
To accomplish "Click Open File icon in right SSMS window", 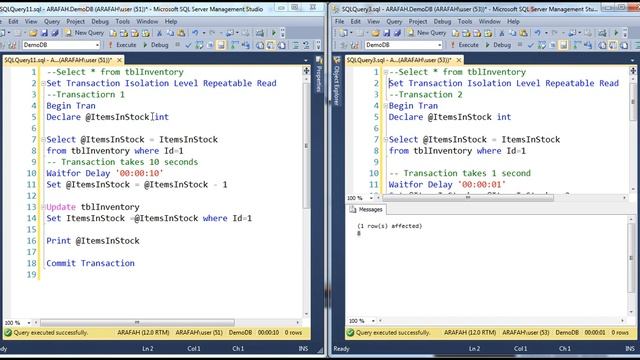I will click(x=376, y=33).
